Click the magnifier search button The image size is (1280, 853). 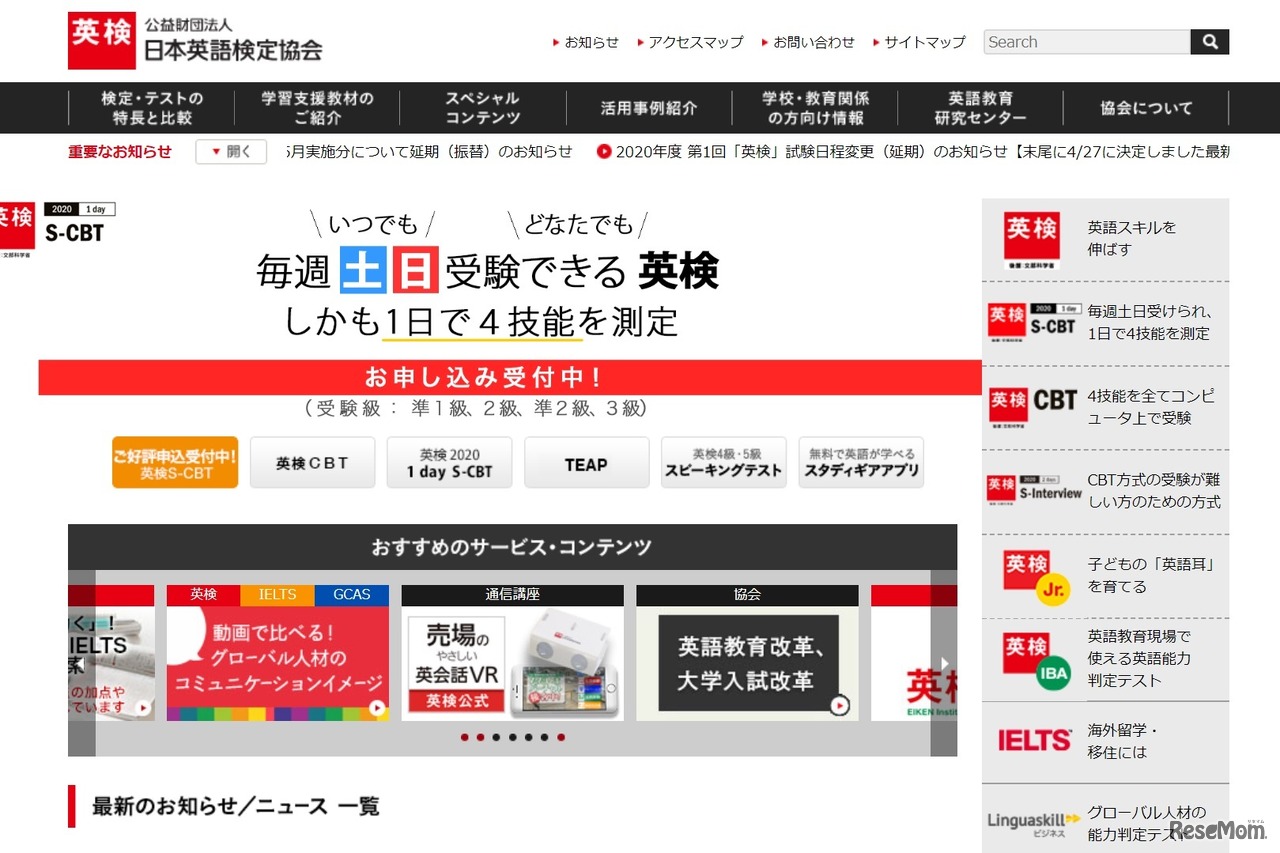coord(1209,42)
